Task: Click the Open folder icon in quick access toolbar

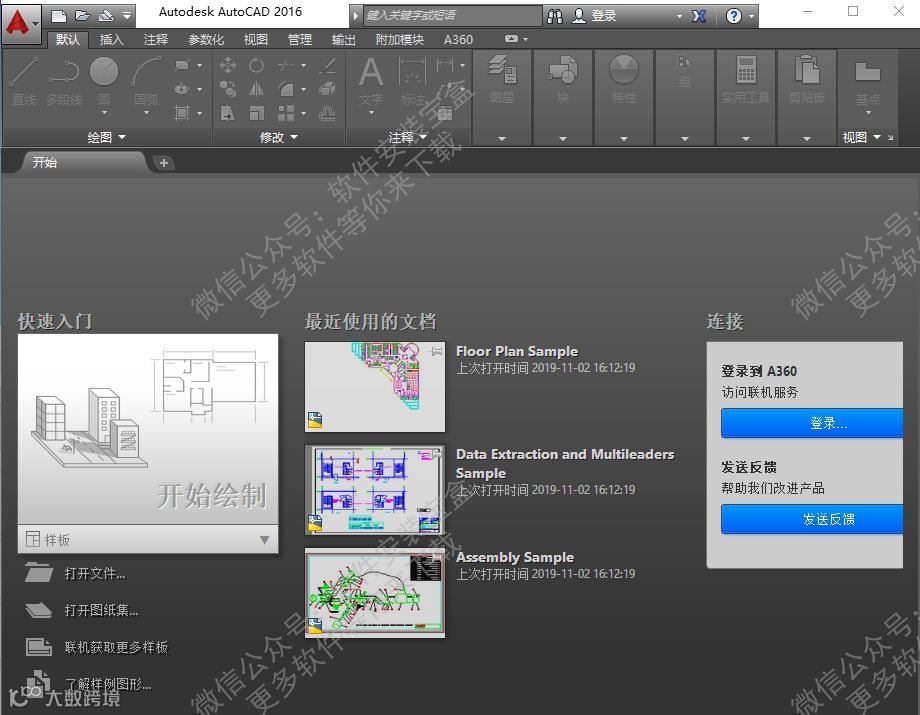Action: pos(83,15)
